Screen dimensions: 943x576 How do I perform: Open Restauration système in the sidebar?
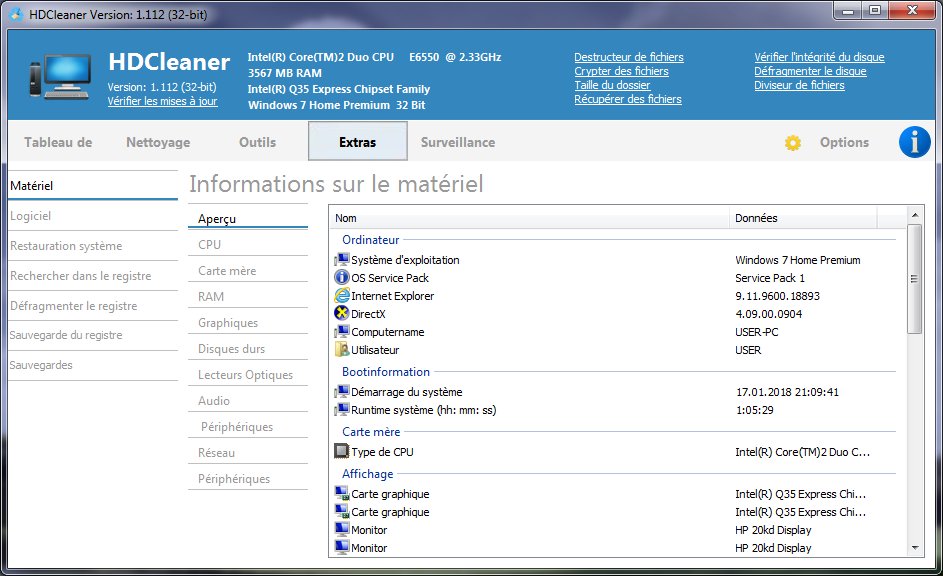[x=93, y=246]
